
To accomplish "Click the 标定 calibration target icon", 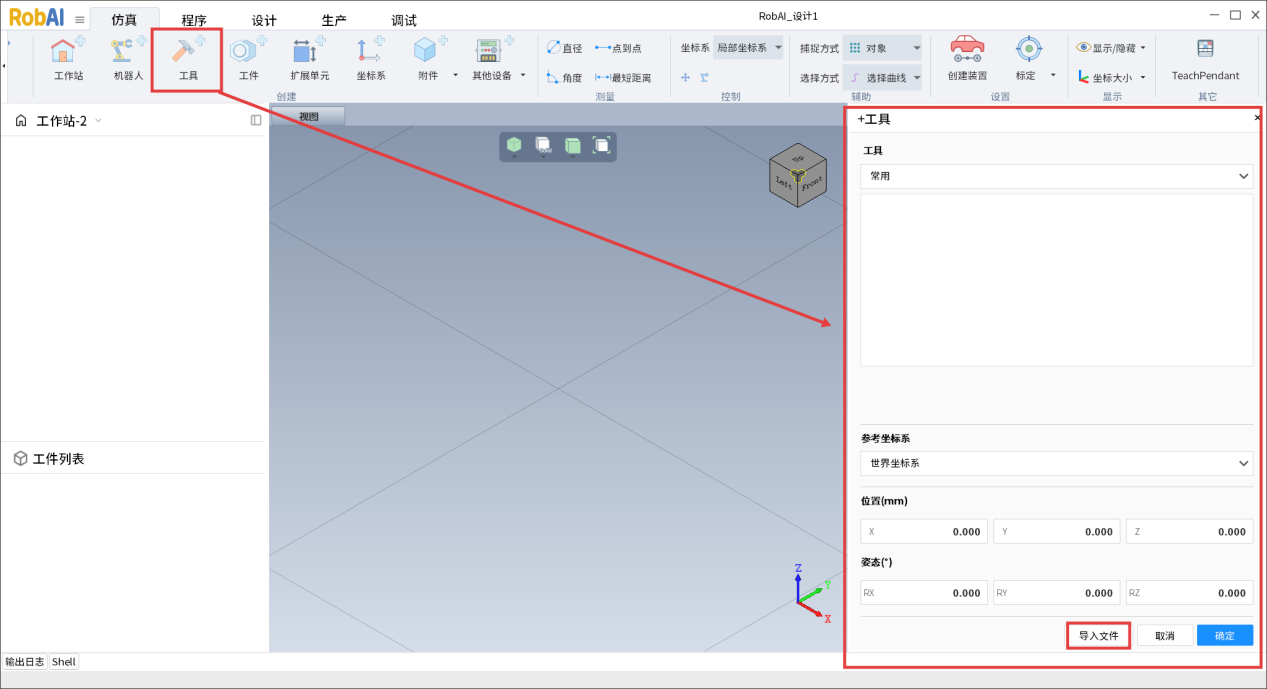I will [1028, 51].
